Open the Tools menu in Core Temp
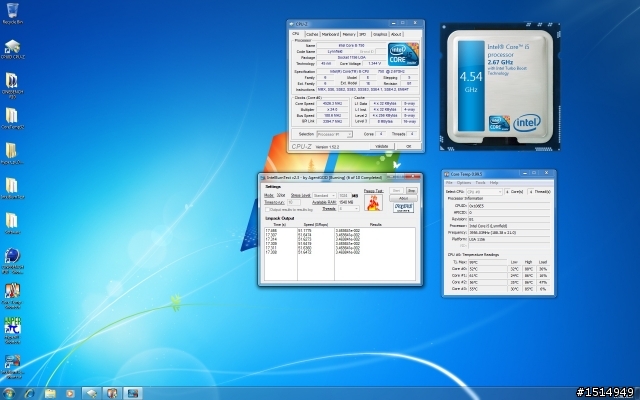 pyautogui.click(x=480, y=182)
